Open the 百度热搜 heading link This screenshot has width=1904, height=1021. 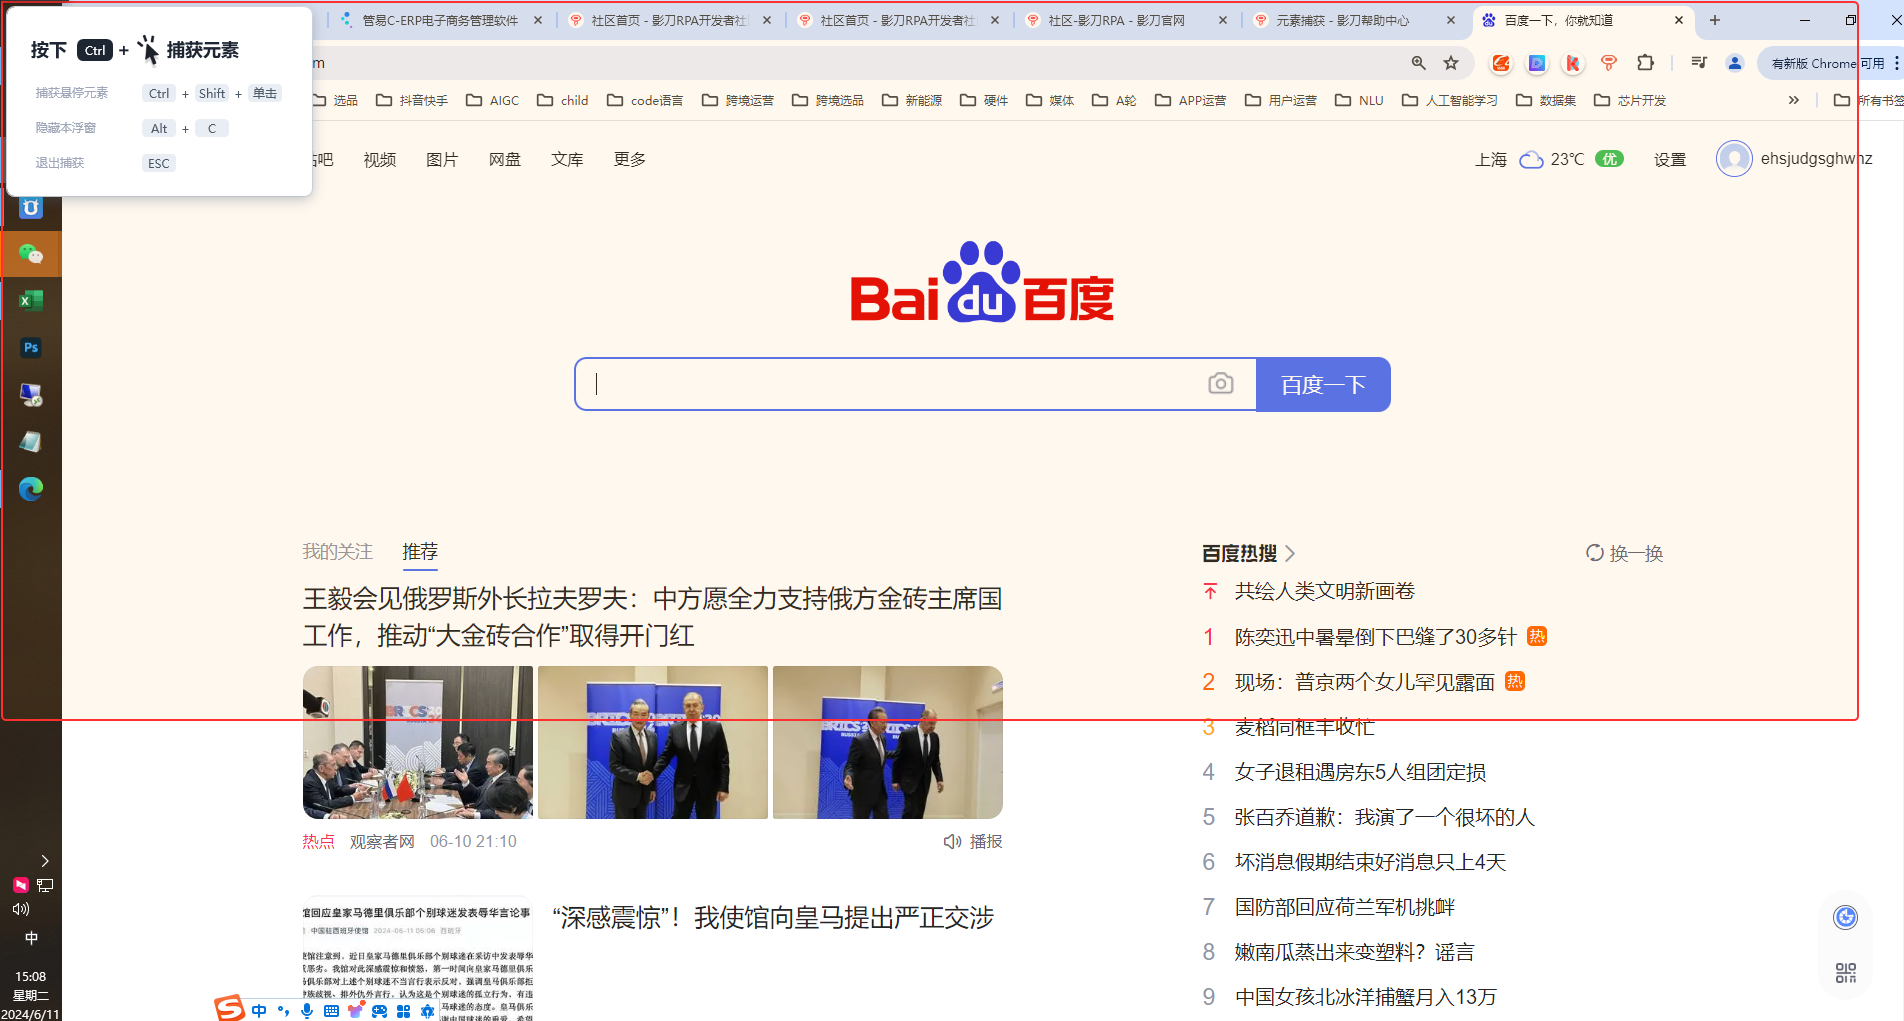(1248, 553)
